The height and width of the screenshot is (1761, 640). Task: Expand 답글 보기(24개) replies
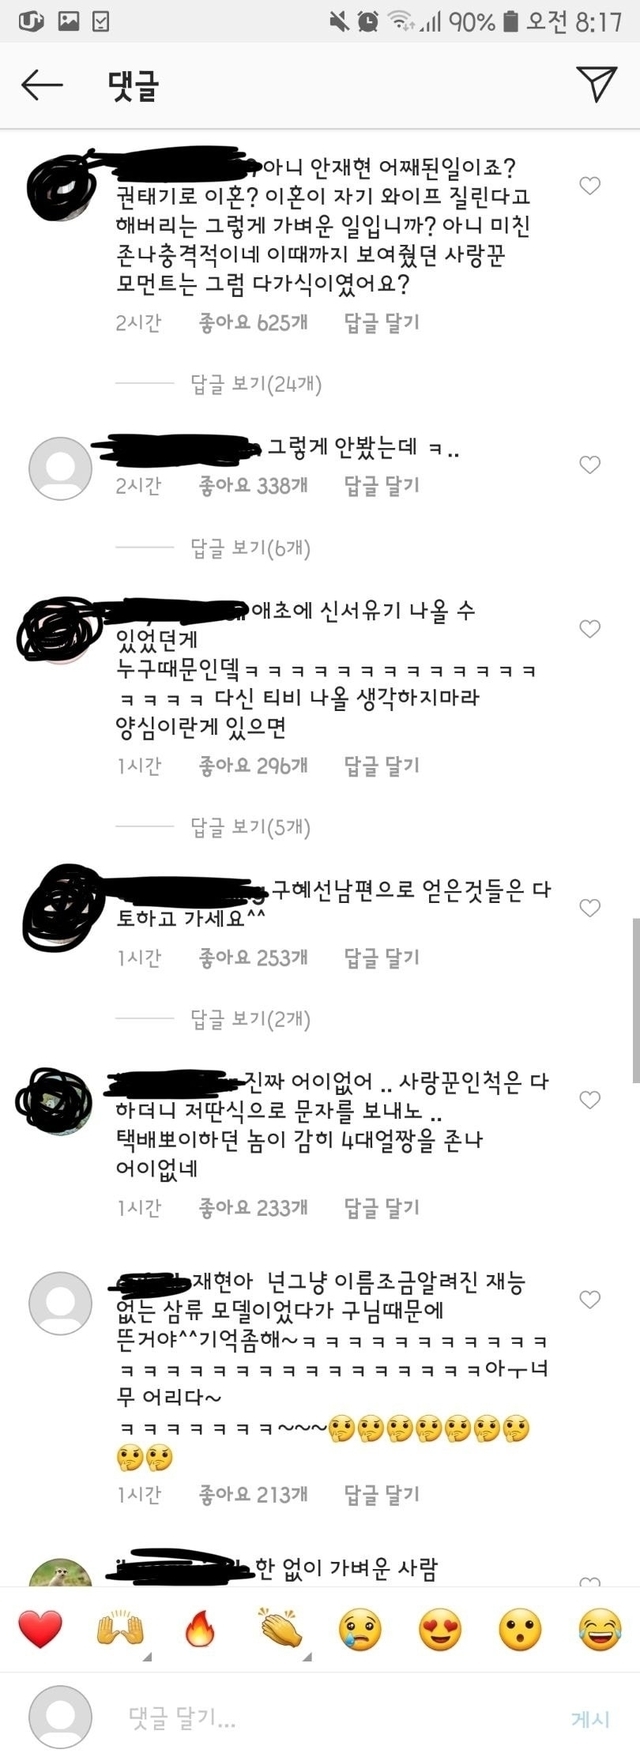[x=257, y=384]
